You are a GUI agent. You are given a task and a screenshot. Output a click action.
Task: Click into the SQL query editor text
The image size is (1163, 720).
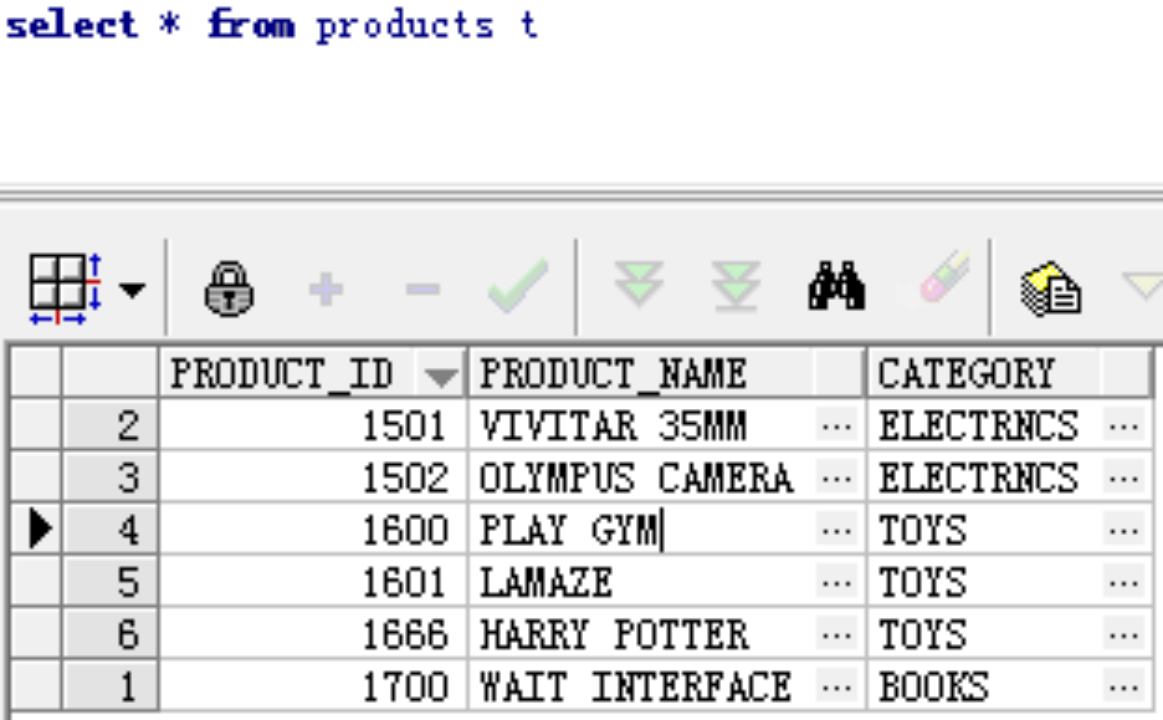click(x=271, y=25)
